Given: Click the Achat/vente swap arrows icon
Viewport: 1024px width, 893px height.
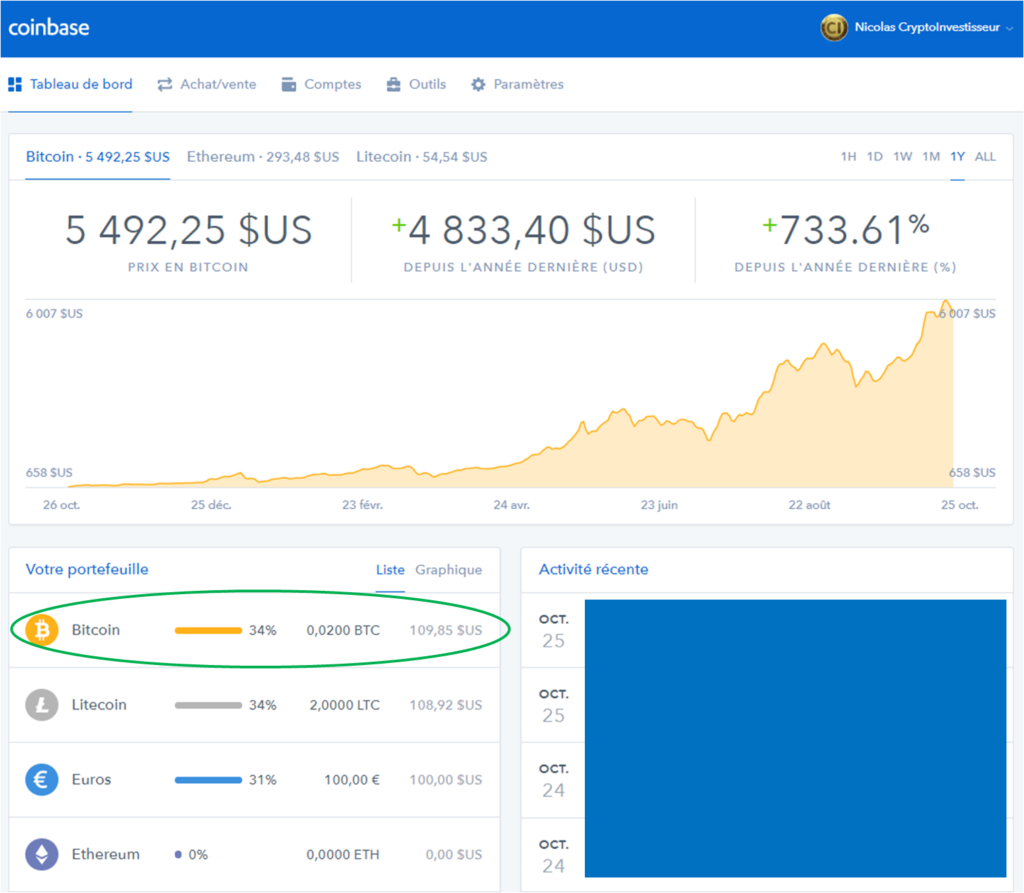Looking at the screenshot, I should pos(165,84).
